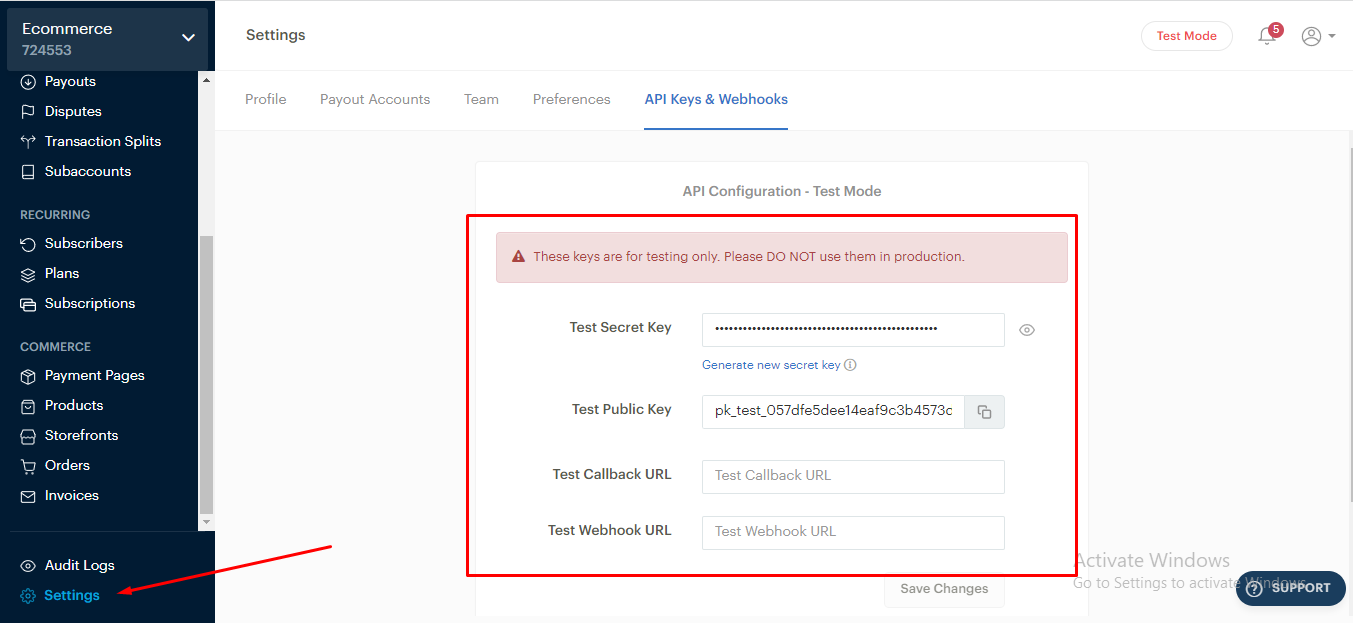
Task: Click Generate new secret key link
Action: pos(771,365)
